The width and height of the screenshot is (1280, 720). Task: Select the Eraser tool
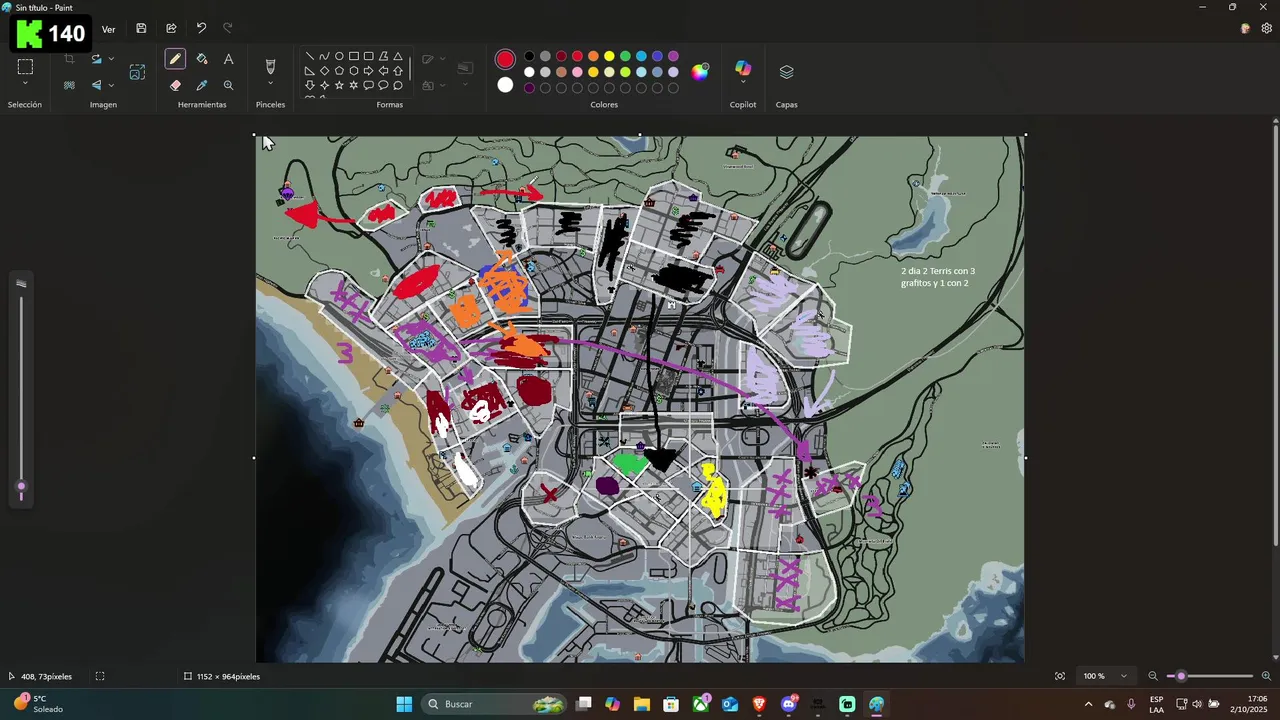click(x=175, y=85)
